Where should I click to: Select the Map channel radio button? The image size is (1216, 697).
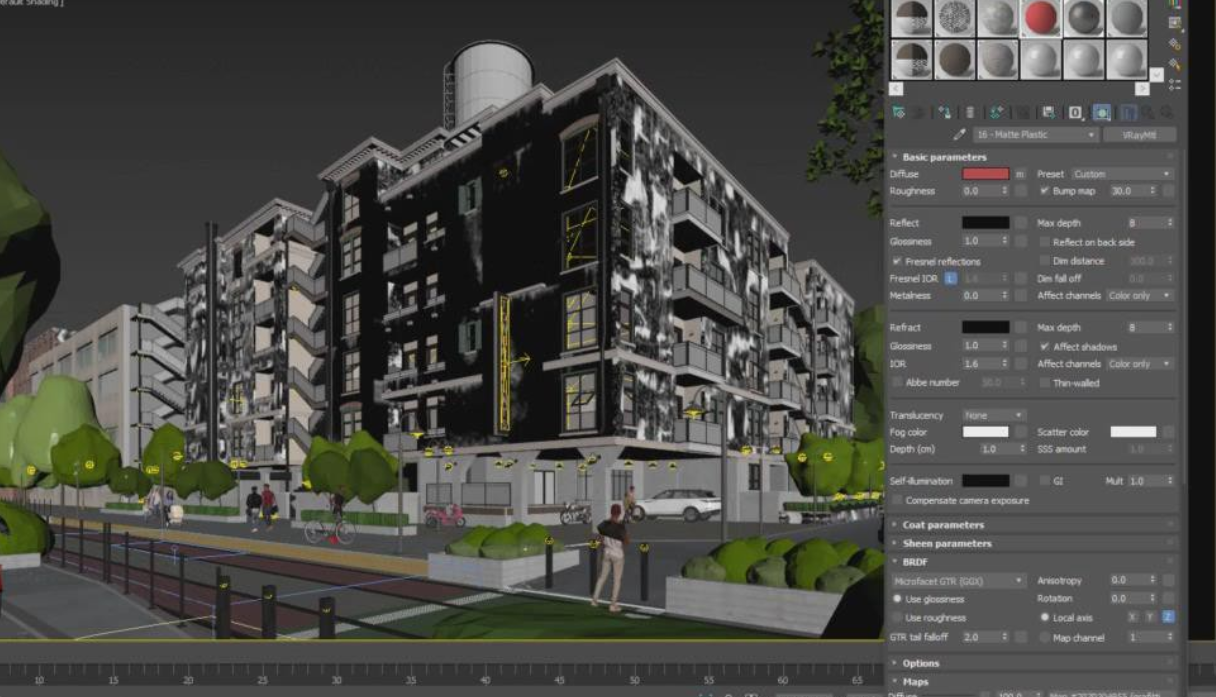[1045, 637]
